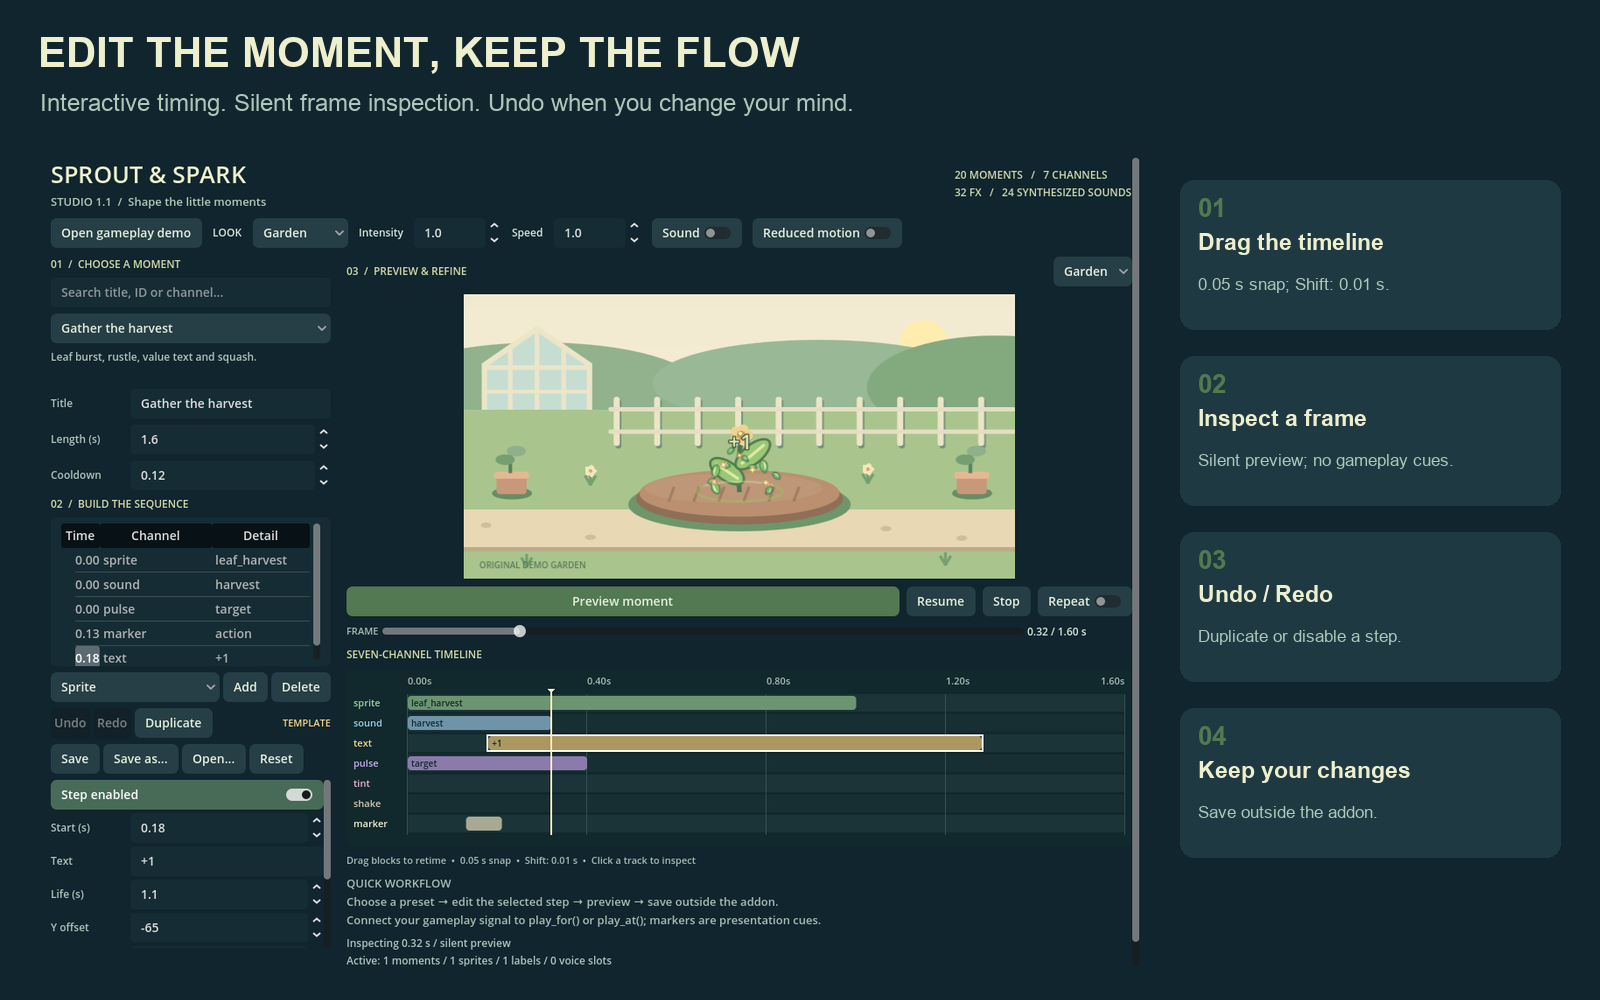Disable the Step enabled switch
The width and height of the screenshot is (1600, 1000).
point(299,795)
